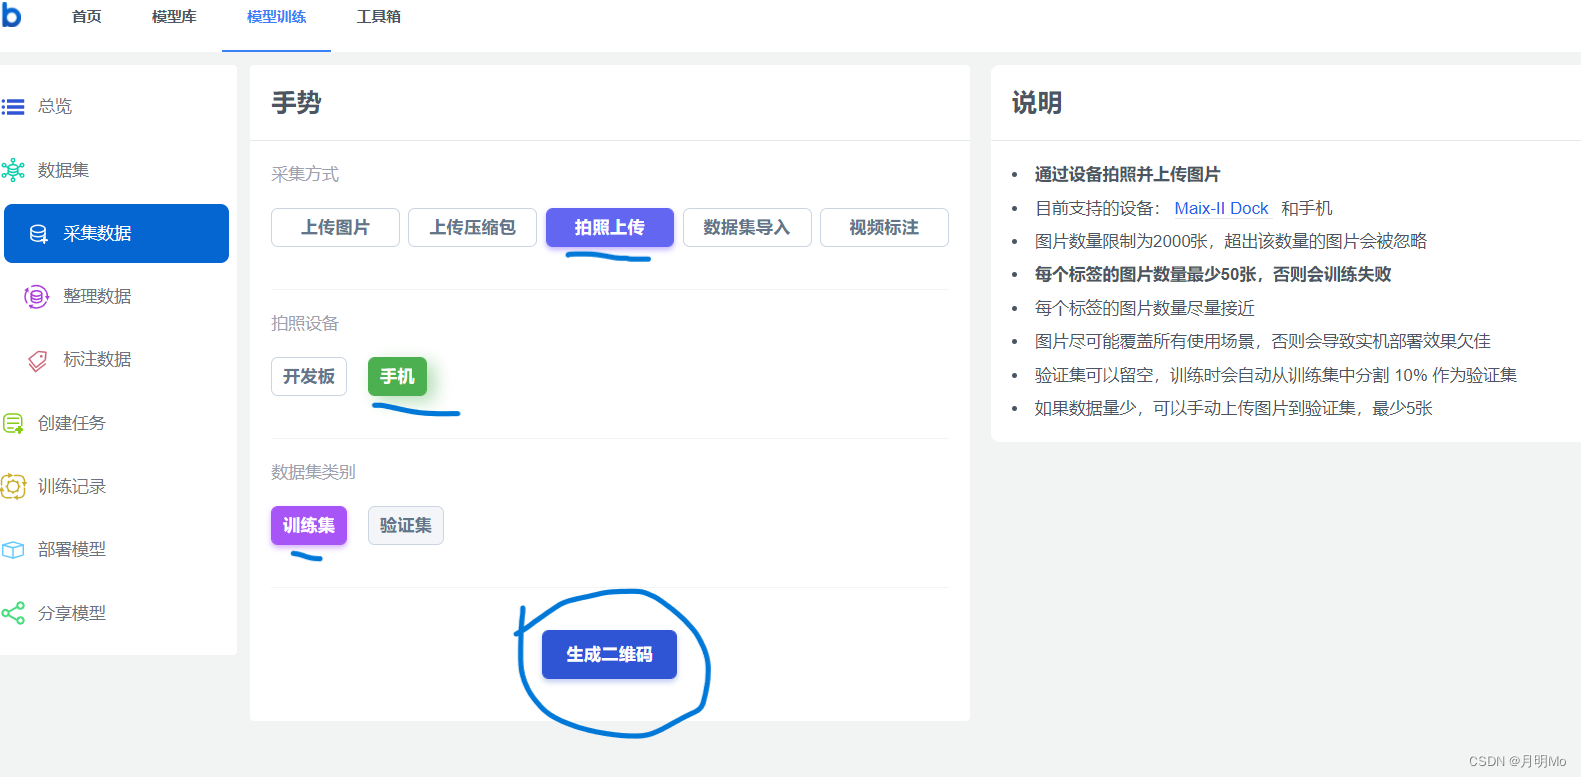Image resolution: width=1581 pixels, height=777 pixels.
Task: Click the 拍照设备 section label
Action: tap(305, 323)
